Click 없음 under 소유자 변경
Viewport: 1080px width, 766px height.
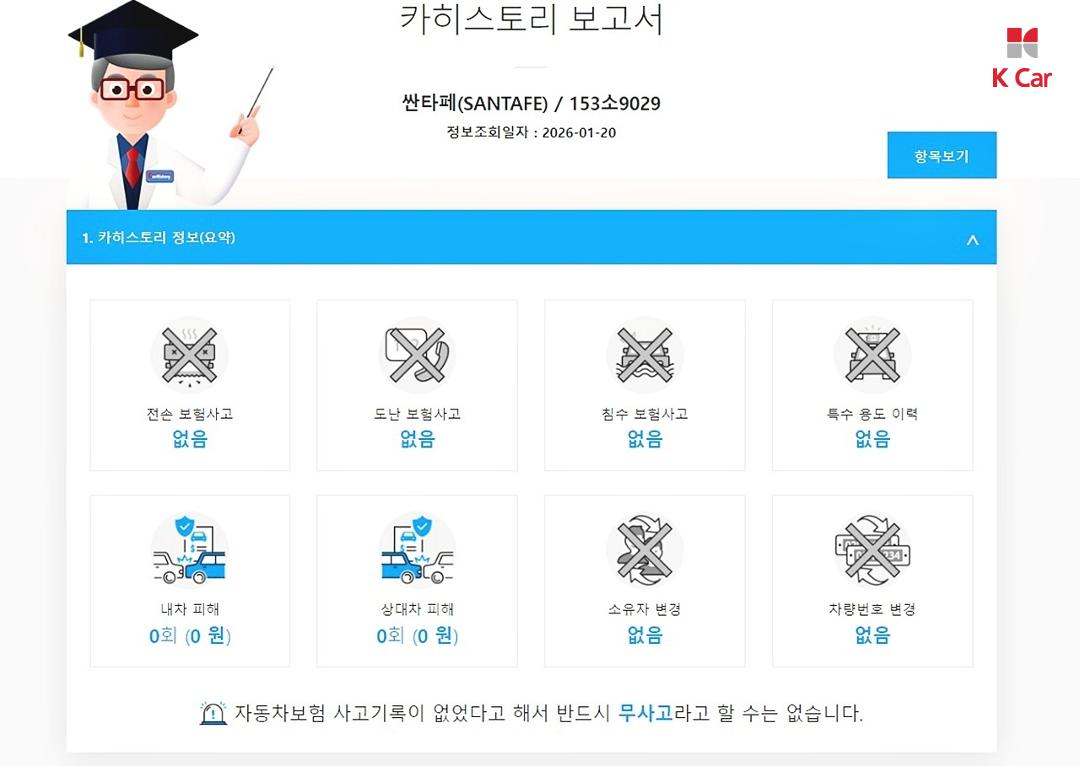pos(645,634)
